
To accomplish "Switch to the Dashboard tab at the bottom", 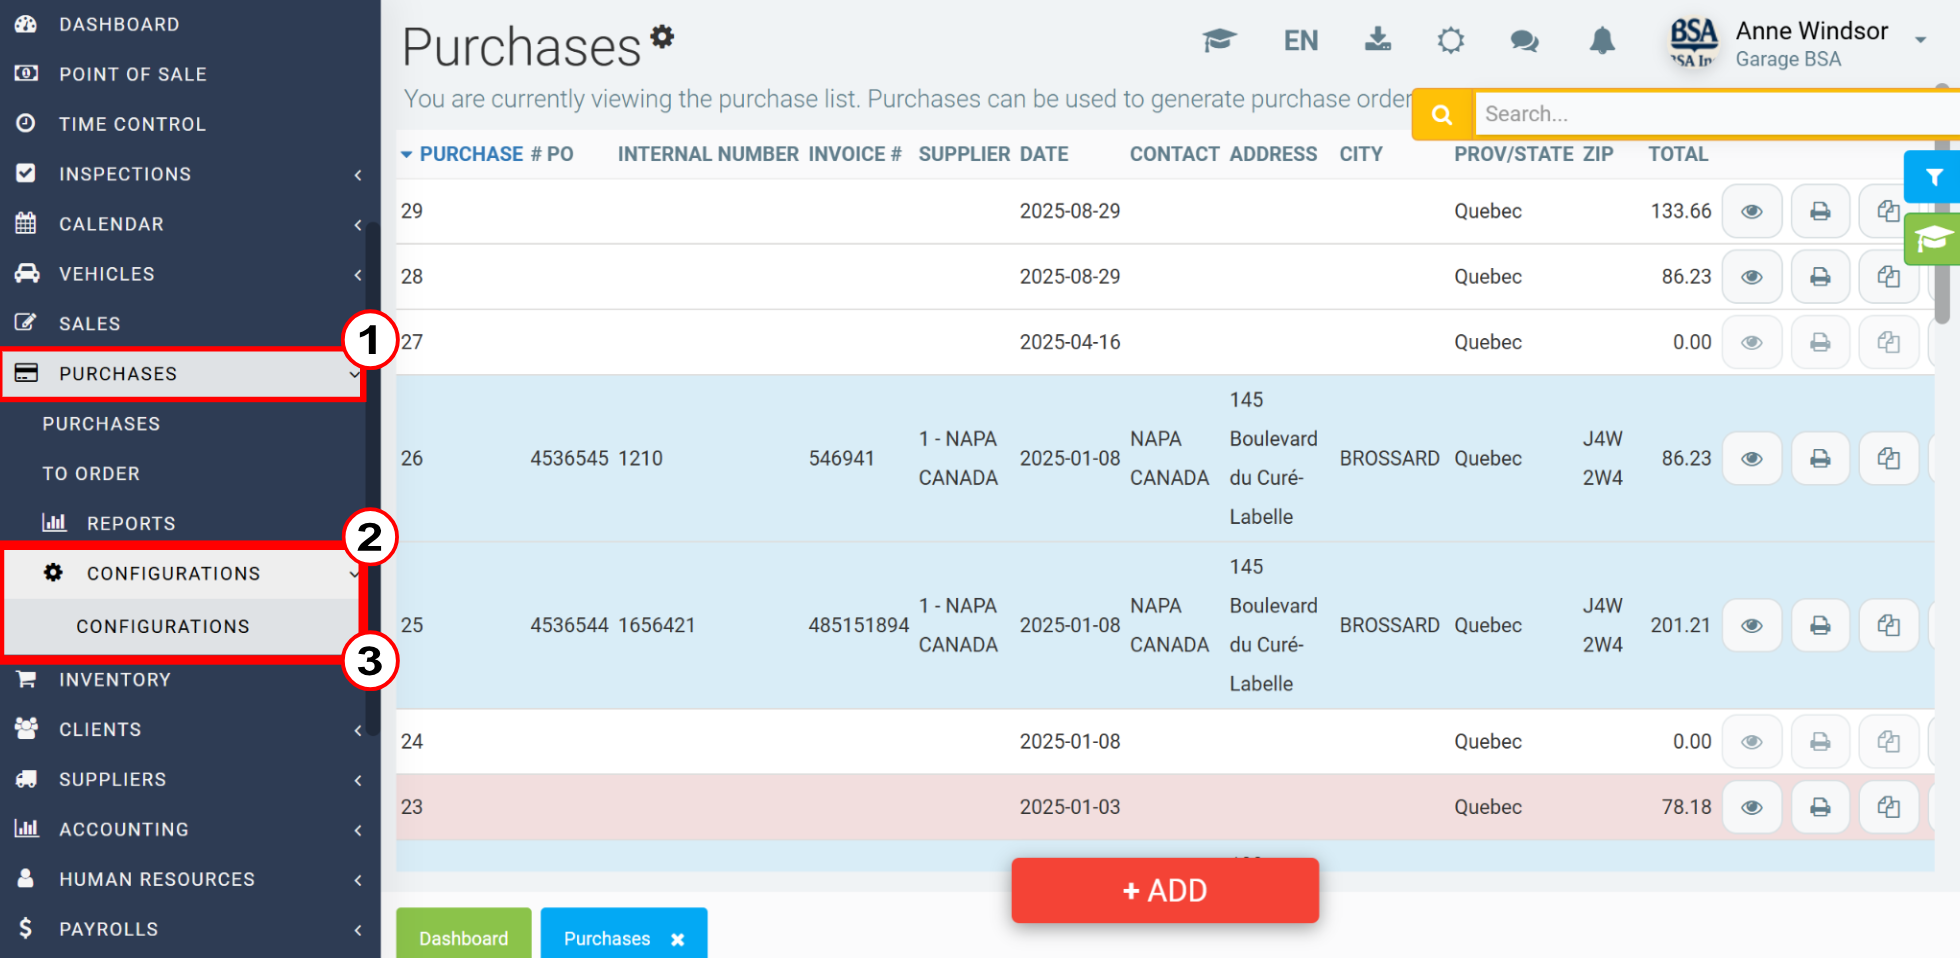I will point(463,938).
